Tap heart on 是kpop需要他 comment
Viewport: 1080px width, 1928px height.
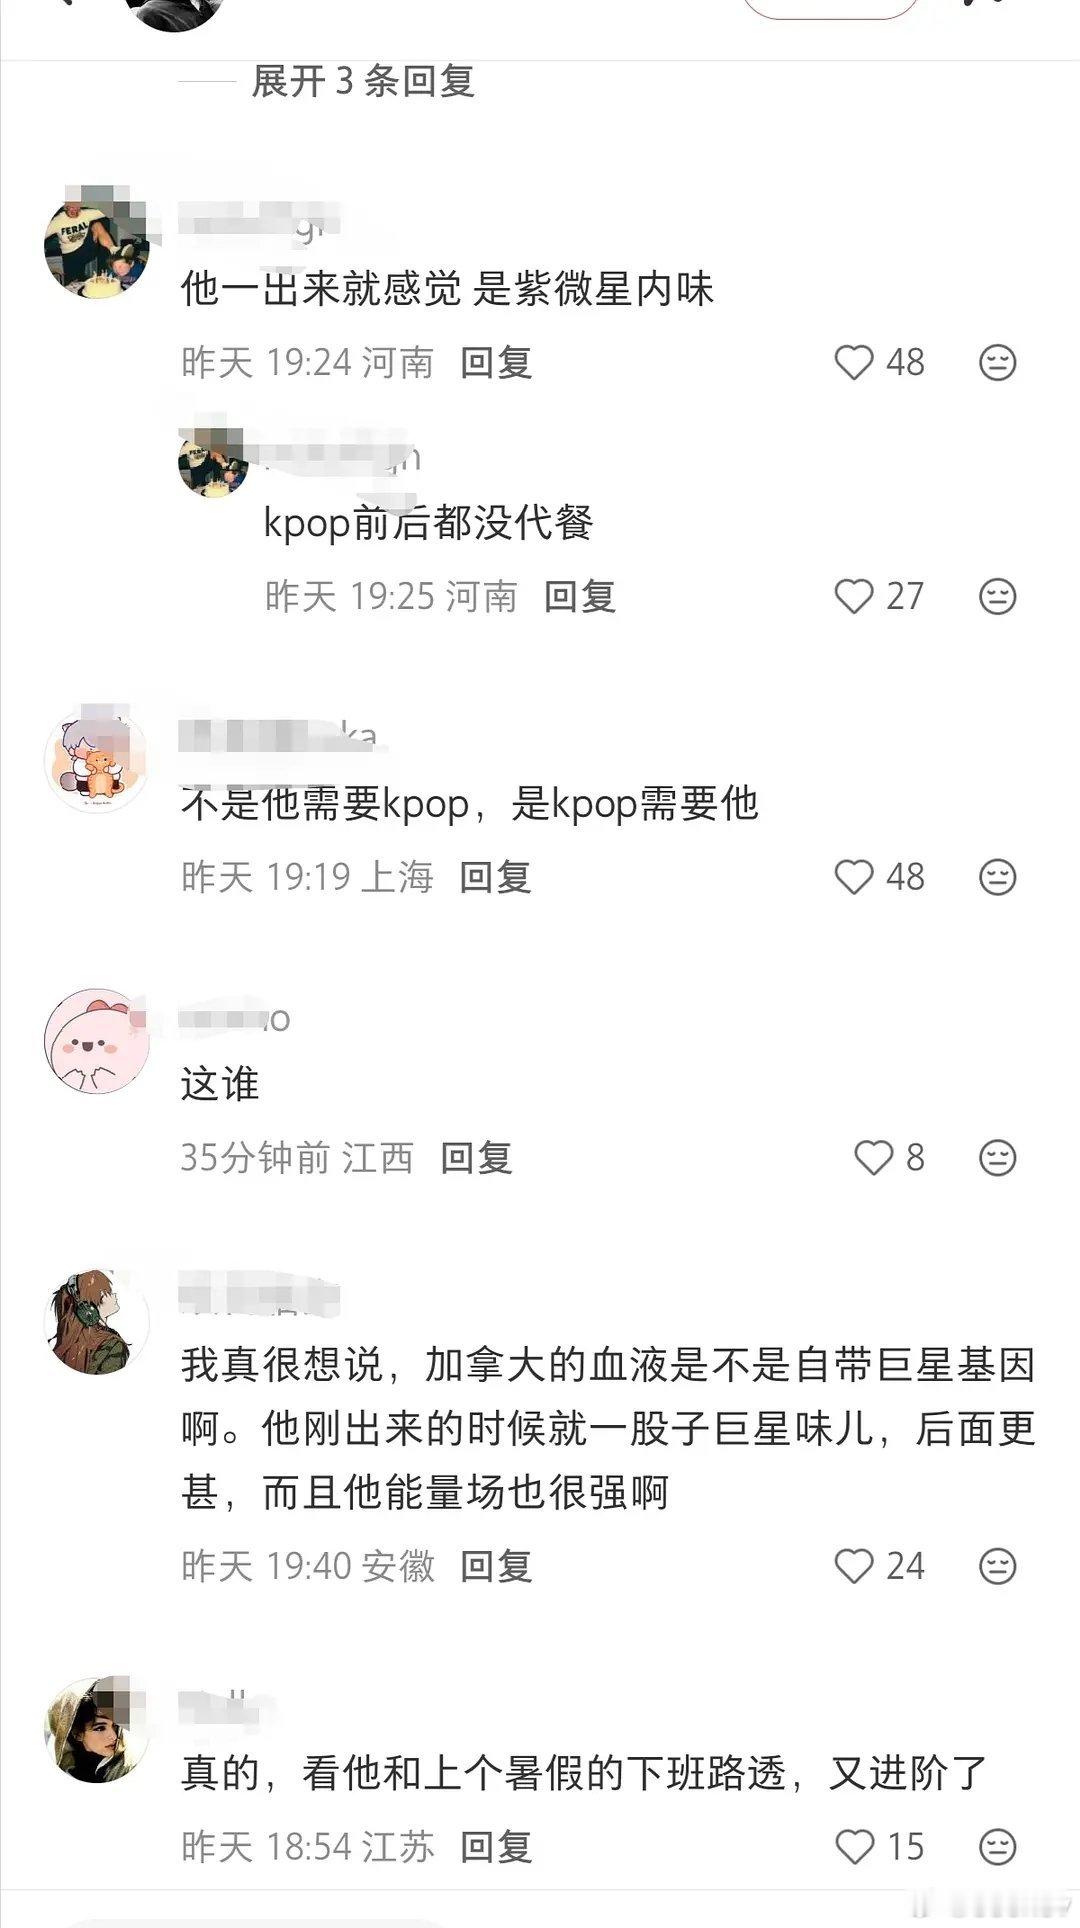pos(854,877)
